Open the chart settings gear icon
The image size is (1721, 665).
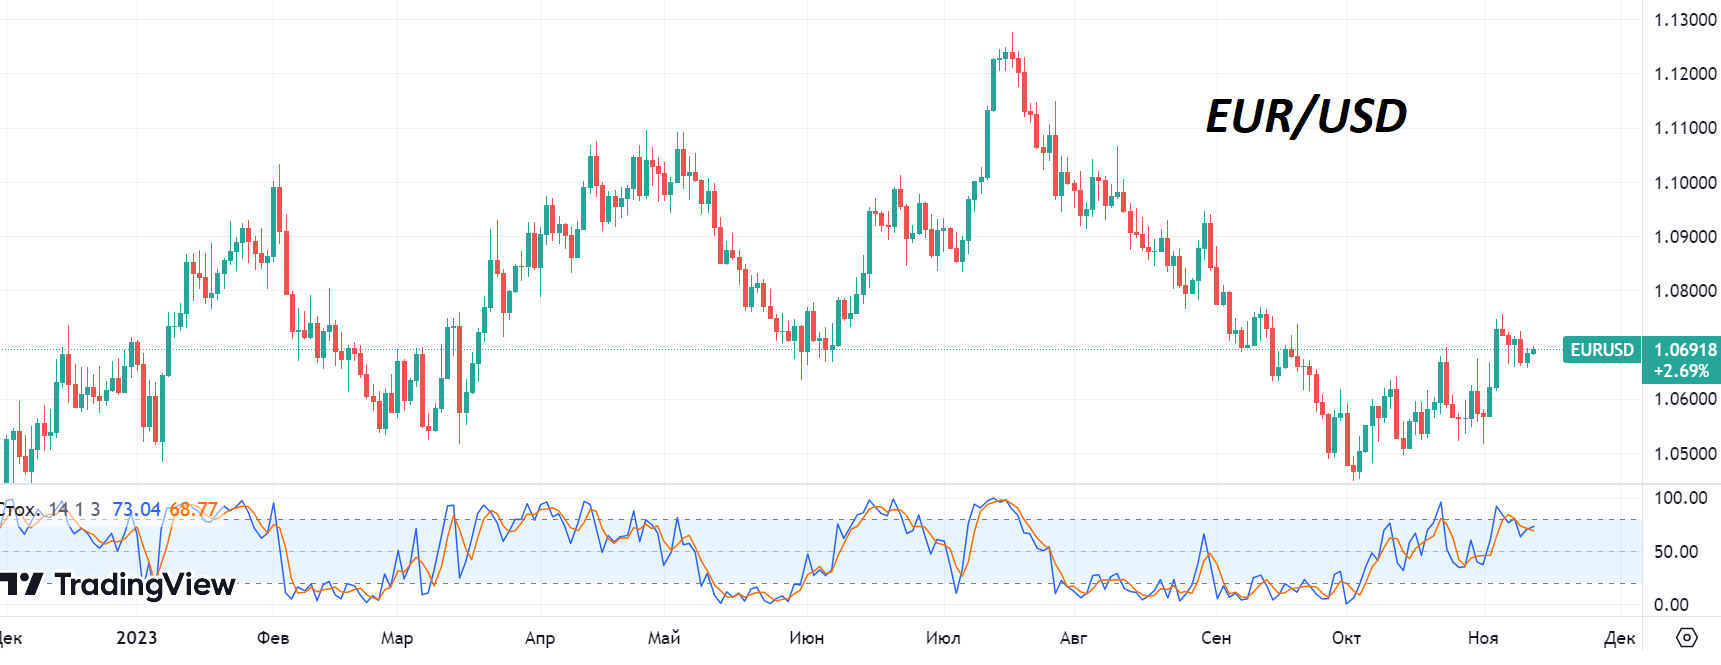(1686, 637)
